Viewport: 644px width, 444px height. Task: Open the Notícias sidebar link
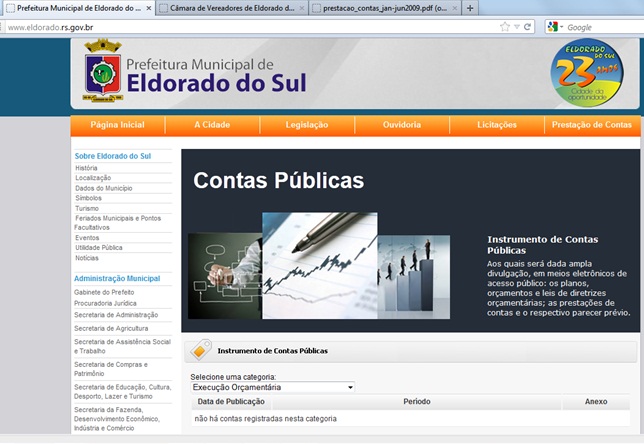(x=87, y=258)
